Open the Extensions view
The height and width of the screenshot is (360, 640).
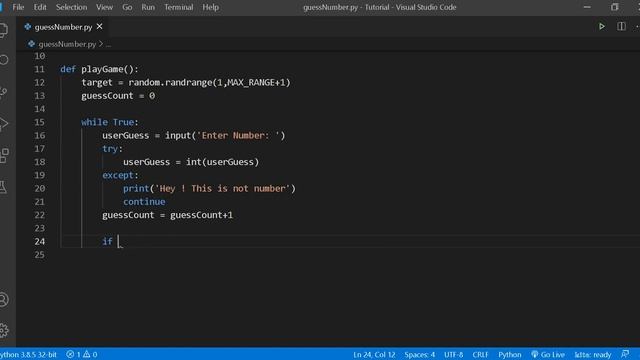click(4, 155)
